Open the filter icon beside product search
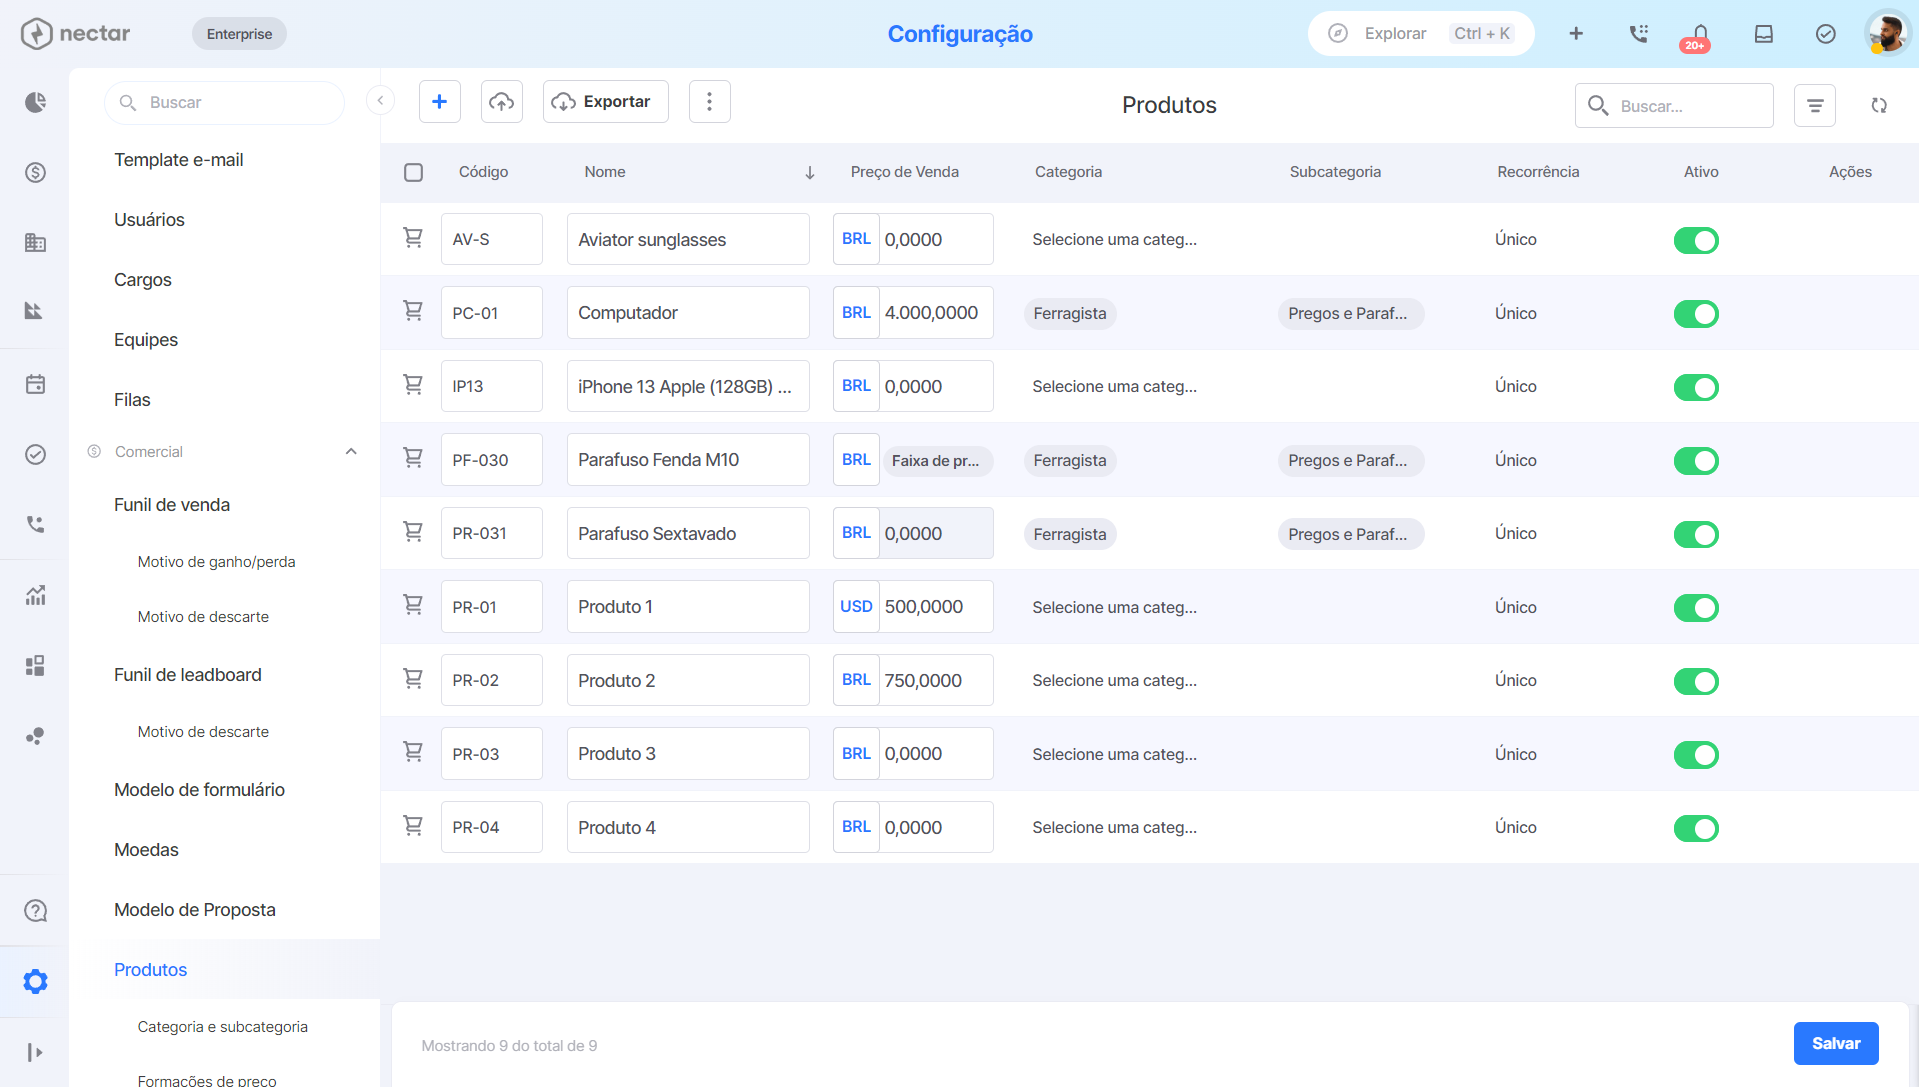The image size is (1919, 1087). [x=1814, y=105]
